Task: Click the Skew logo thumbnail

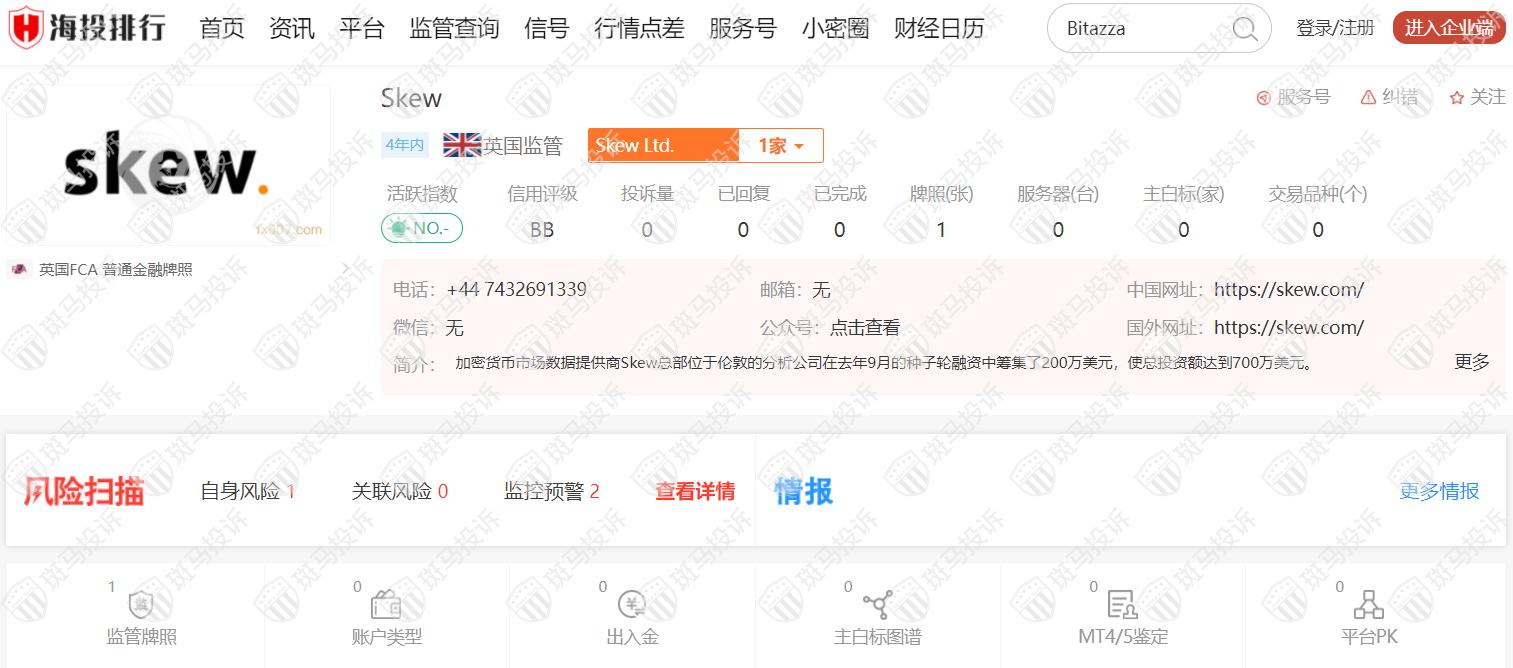Action: (168, 165)
